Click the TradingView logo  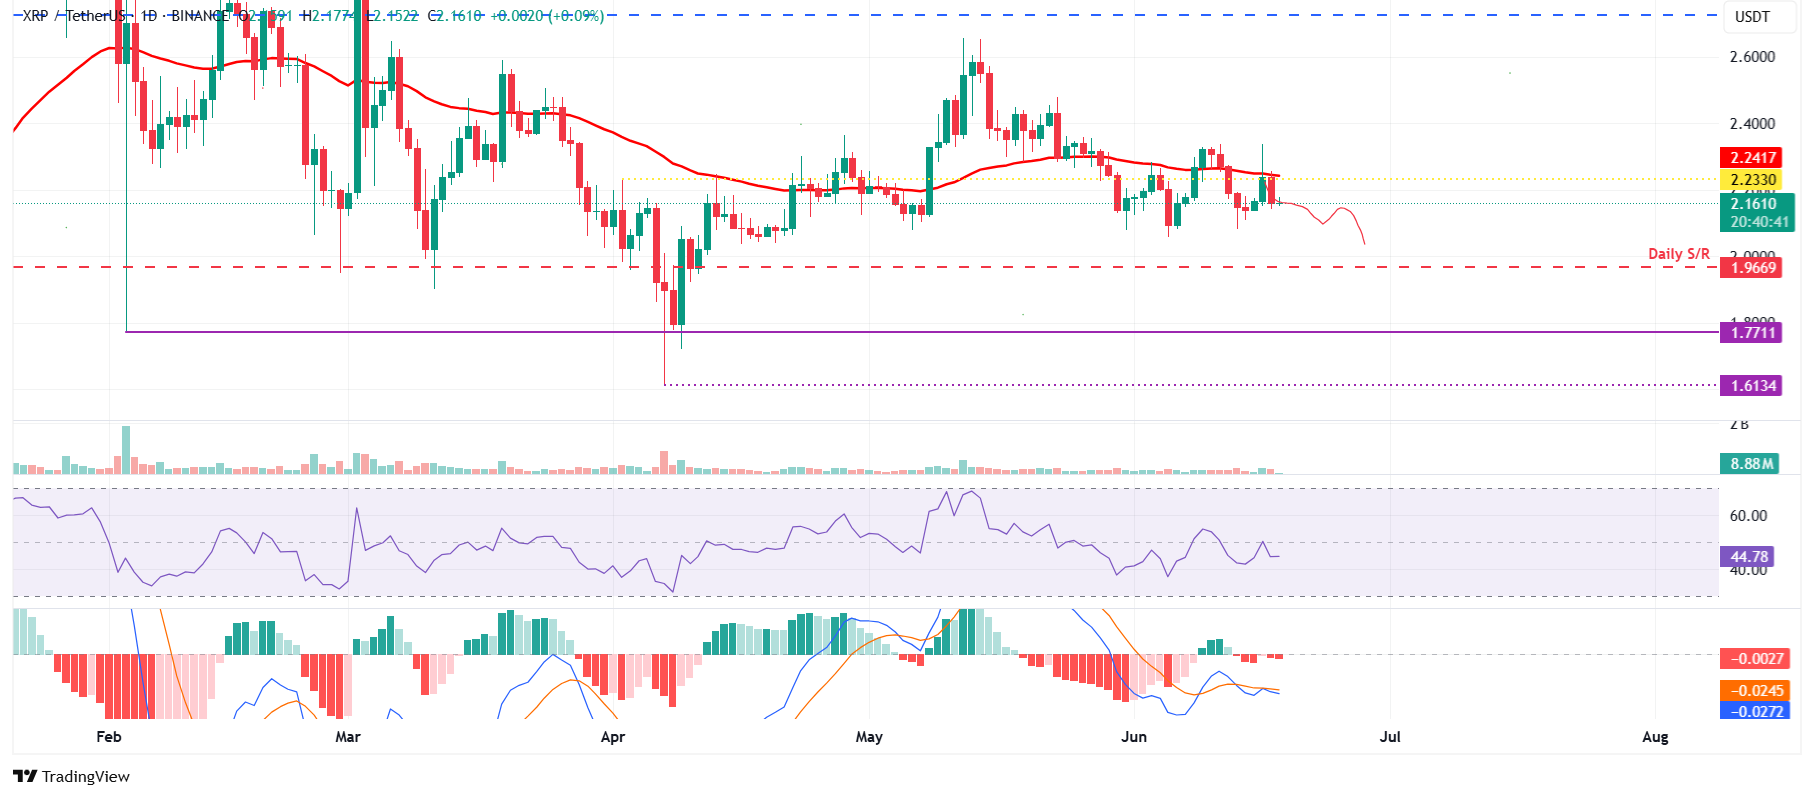point(72,777)
